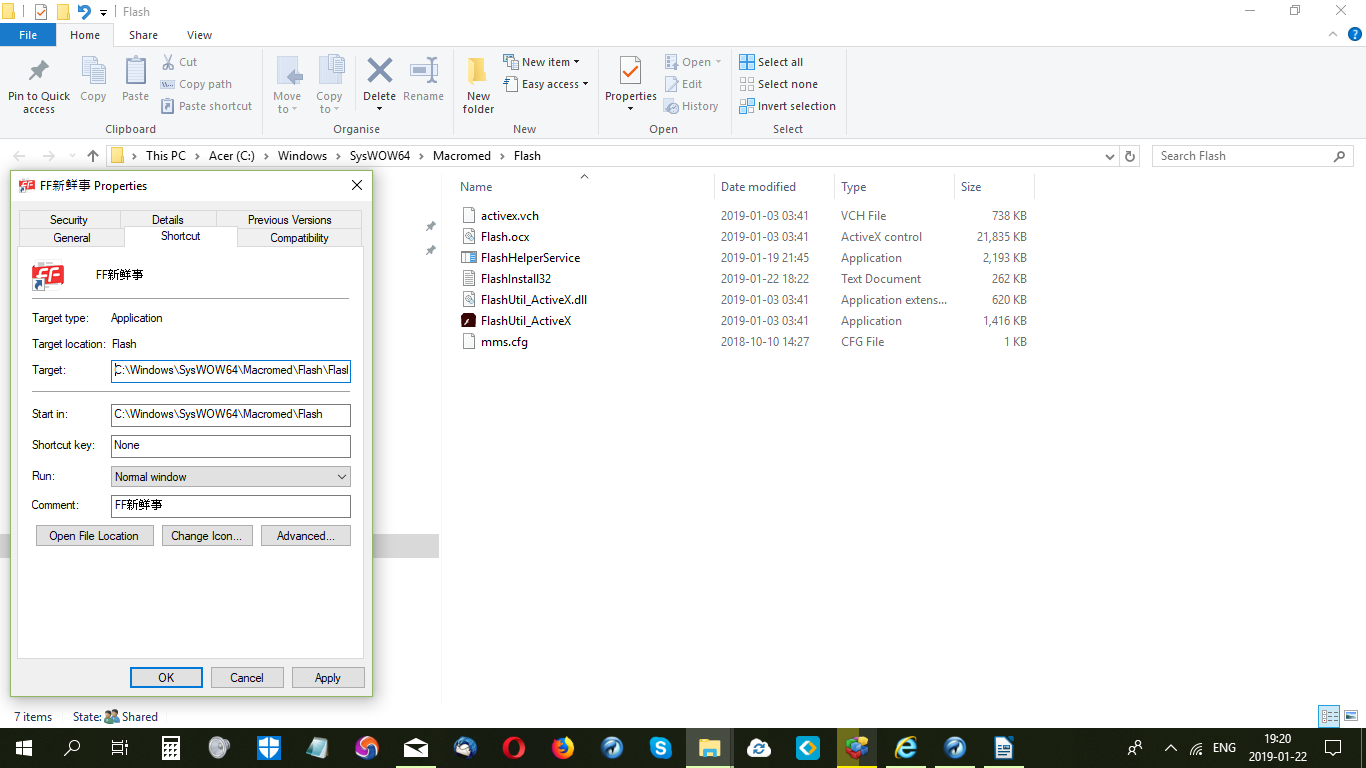Click the Change Icon button
Image resolution: width=1366 pixels, height=768 pixels.
tap(206, 536)
